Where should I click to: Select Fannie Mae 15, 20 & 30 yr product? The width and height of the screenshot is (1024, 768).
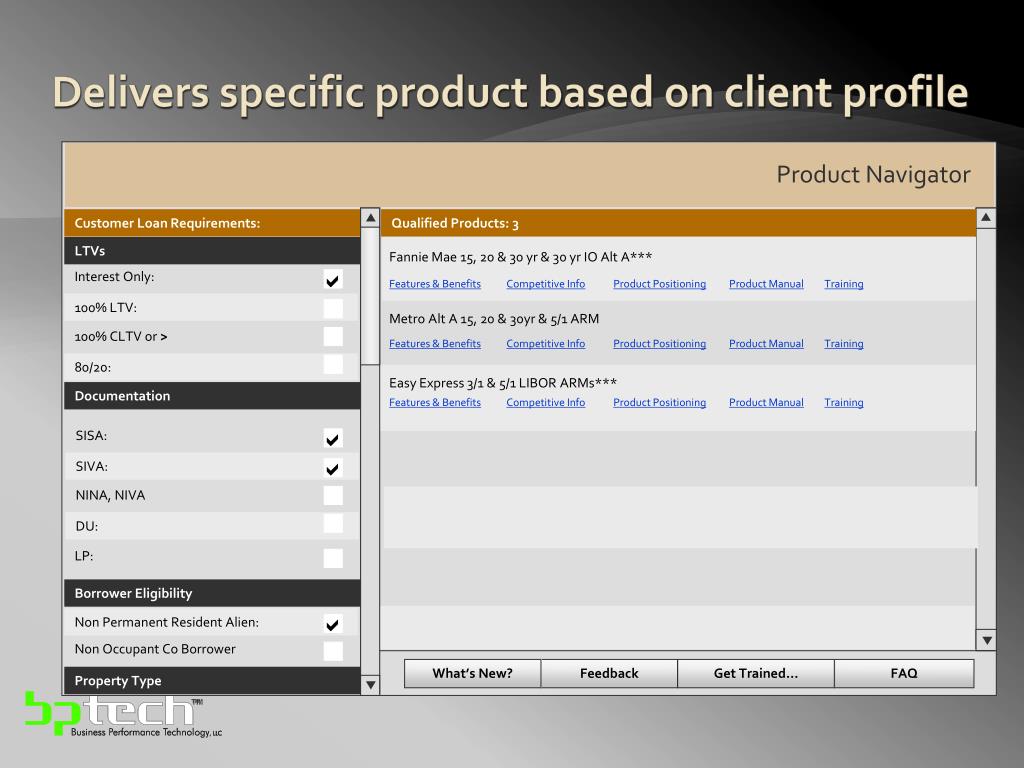coord(520,257)
